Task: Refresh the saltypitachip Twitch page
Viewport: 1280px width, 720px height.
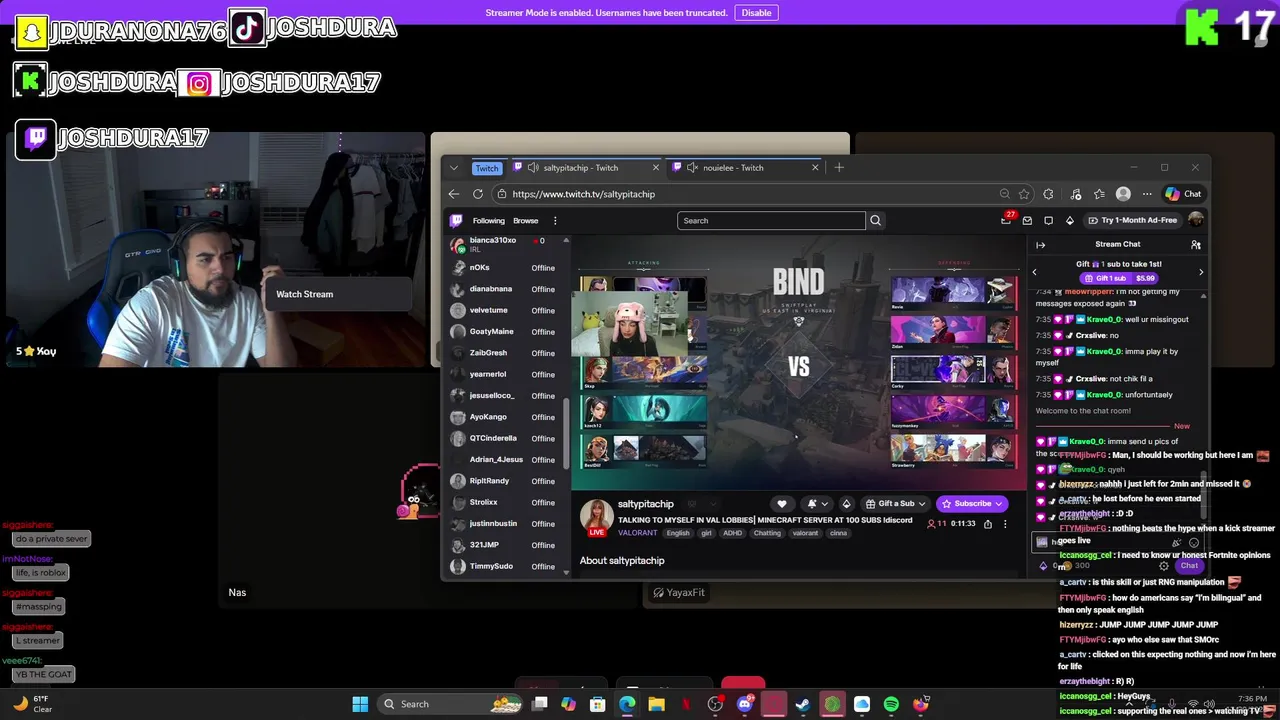Action: (478, 194)
